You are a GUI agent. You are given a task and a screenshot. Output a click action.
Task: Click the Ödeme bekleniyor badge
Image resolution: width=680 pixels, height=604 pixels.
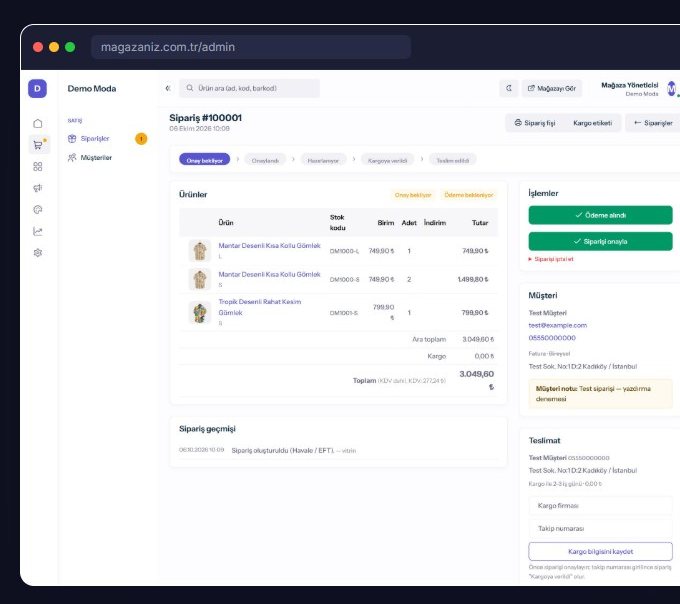(468, 195)
